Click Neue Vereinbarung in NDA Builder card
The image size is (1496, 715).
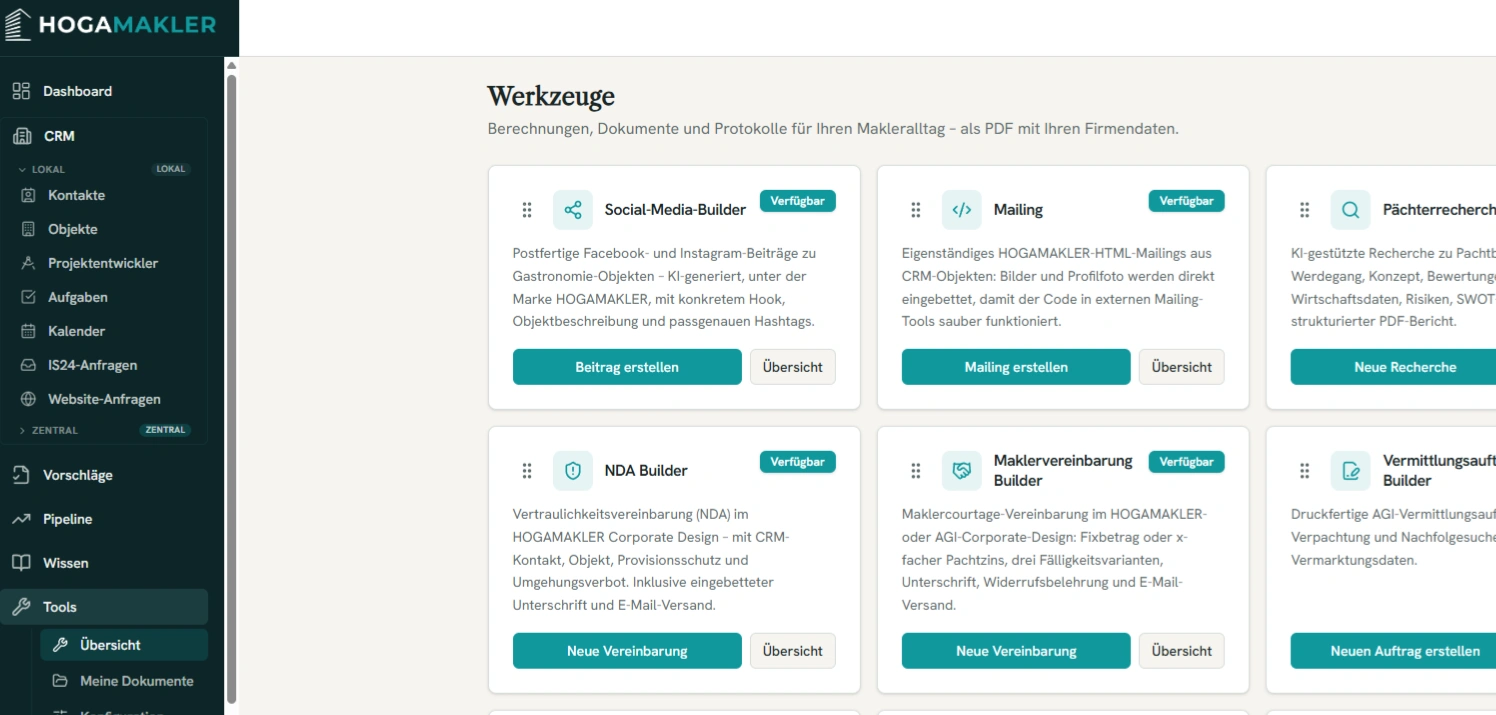(x=627, y=651)
